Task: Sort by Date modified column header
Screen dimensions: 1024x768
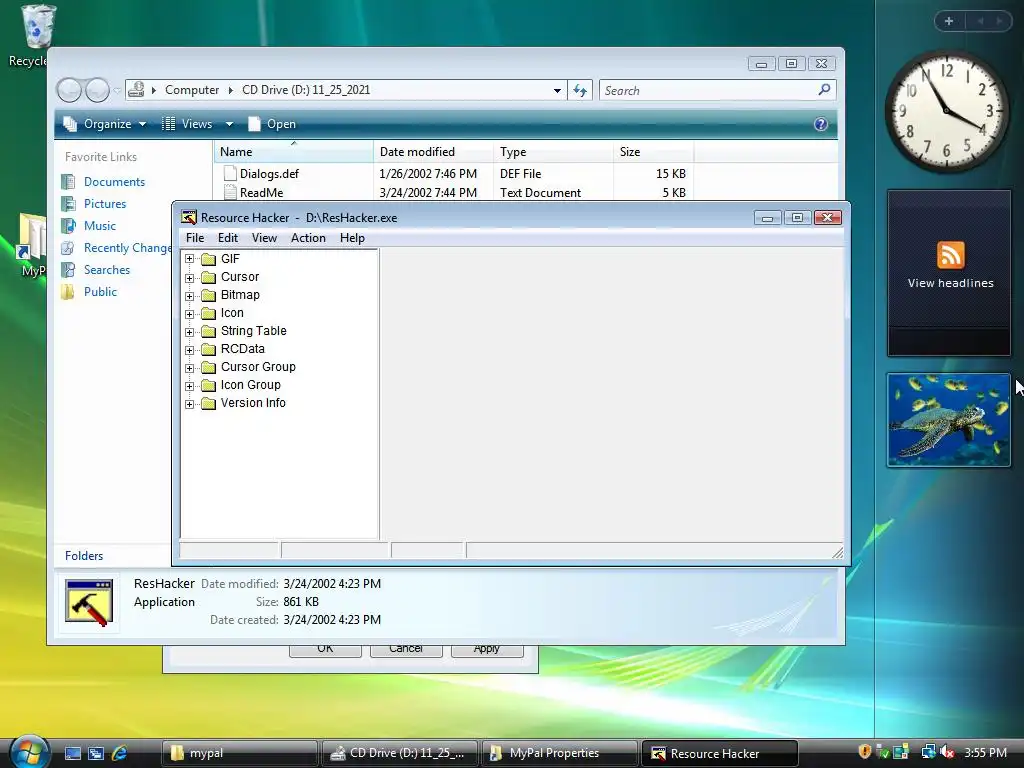Action: click(x=433, y=152)
